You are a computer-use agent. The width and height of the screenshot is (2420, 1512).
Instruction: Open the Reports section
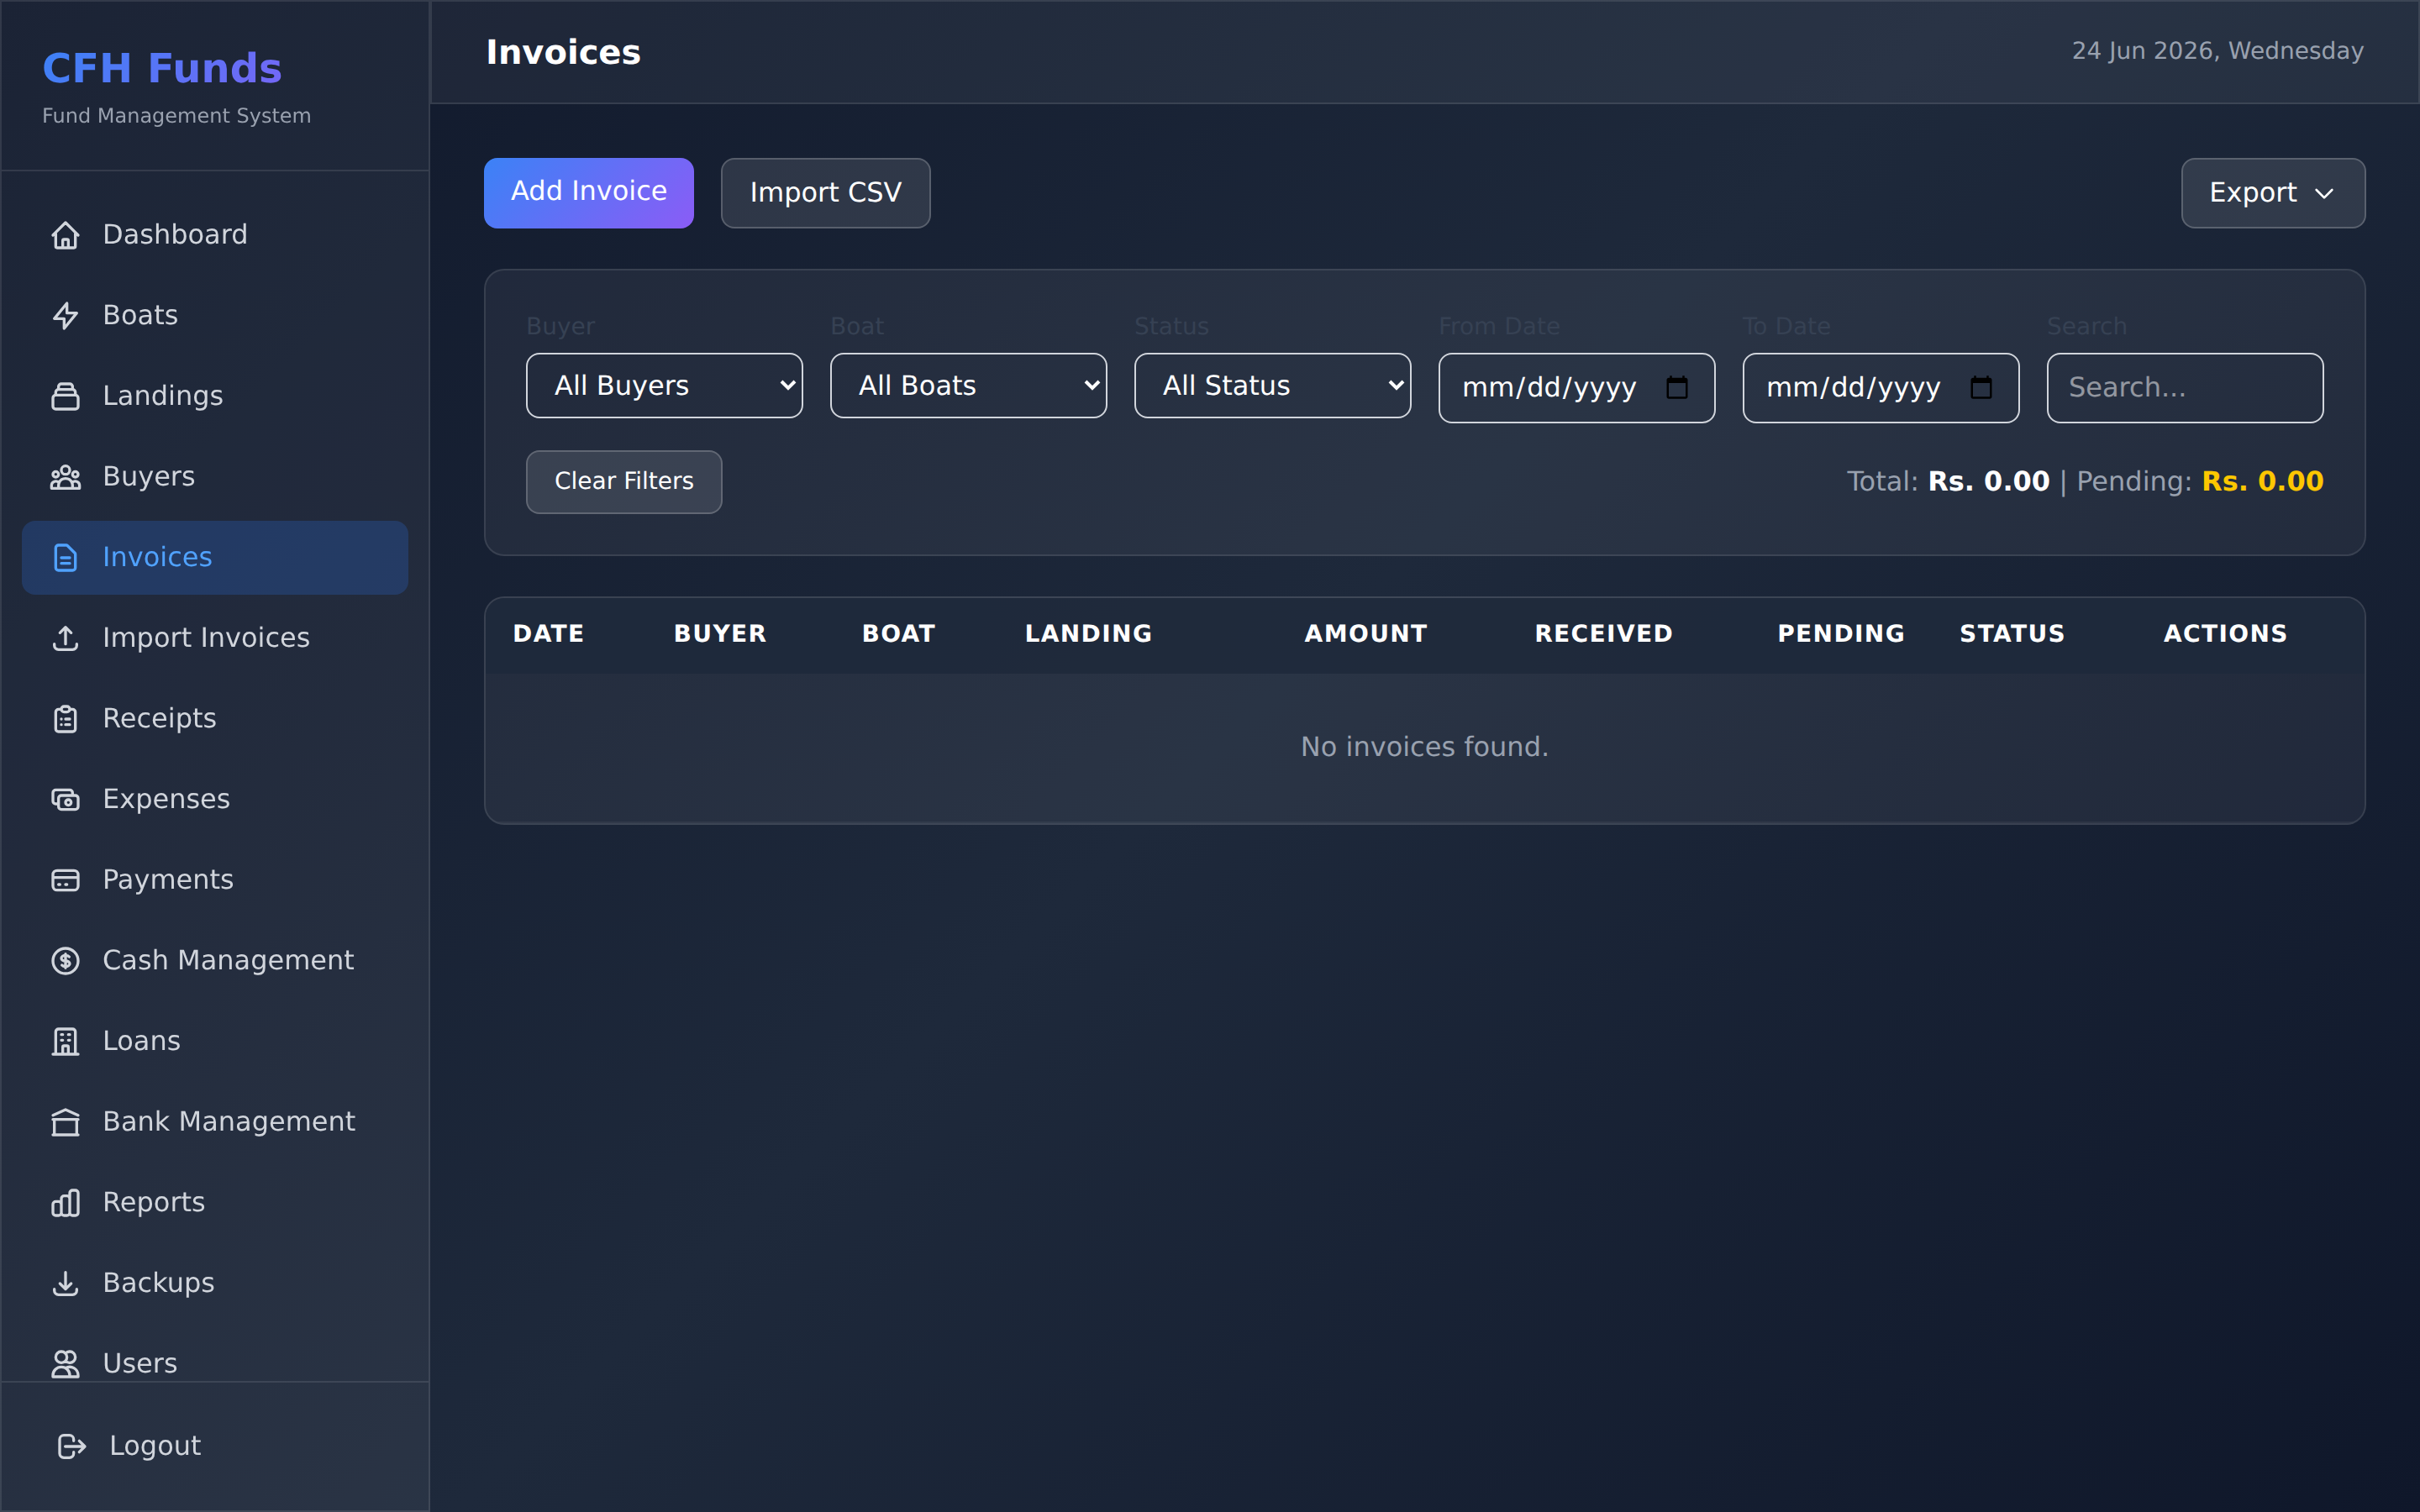(215, 1203)
